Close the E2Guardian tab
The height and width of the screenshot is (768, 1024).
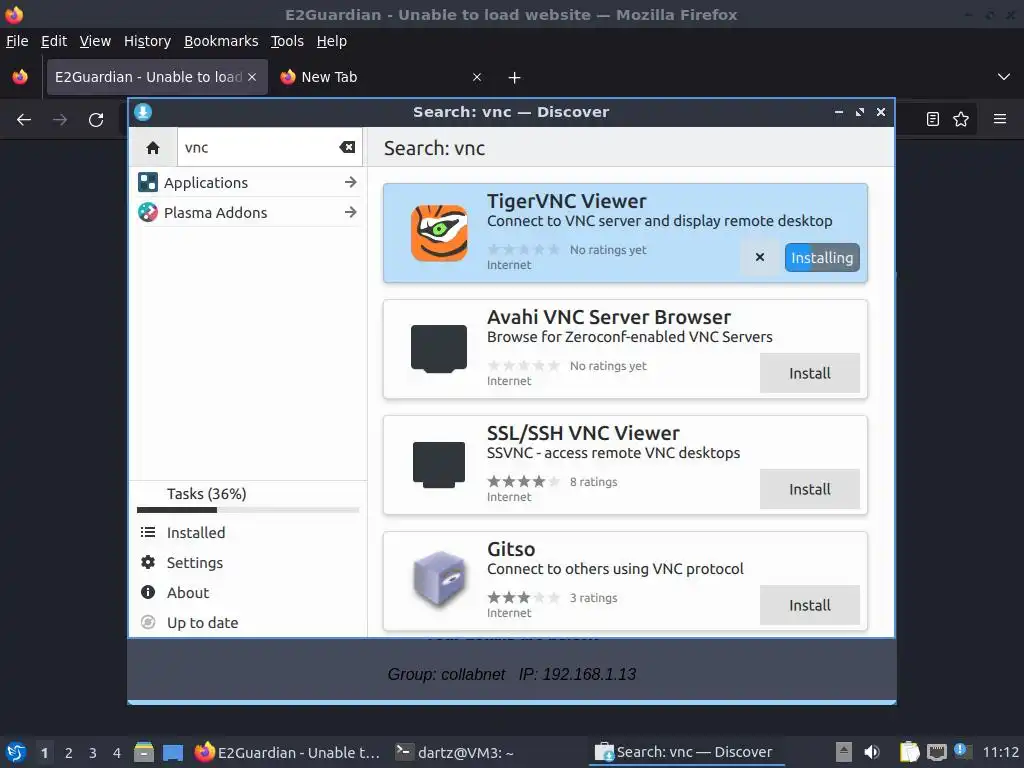pos(252,77)
